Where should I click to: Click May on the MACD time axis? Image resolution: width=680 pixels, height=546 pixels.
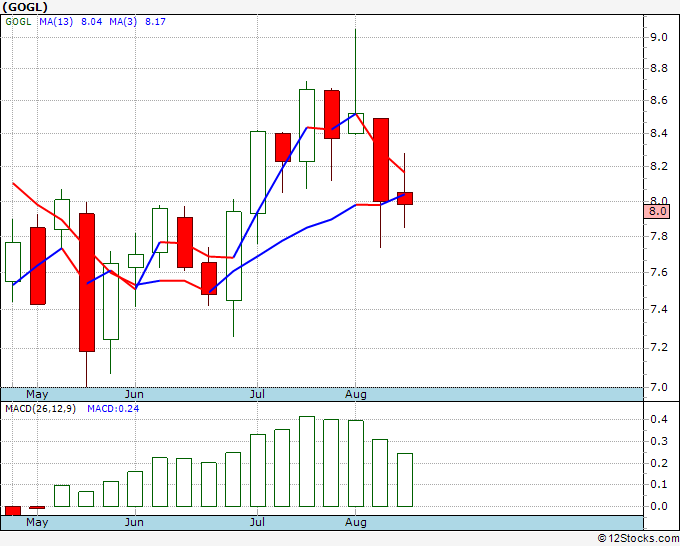click(x=37, y=522)
